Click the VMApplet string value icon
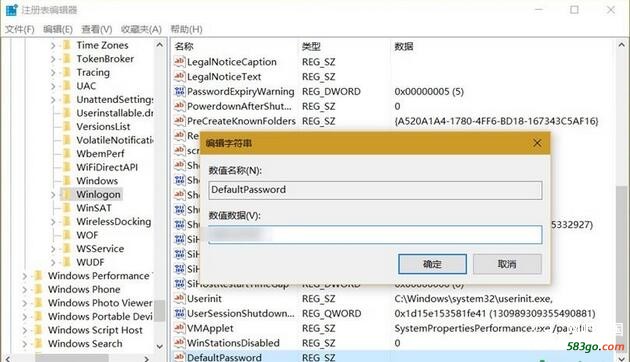 click(179, 328)
